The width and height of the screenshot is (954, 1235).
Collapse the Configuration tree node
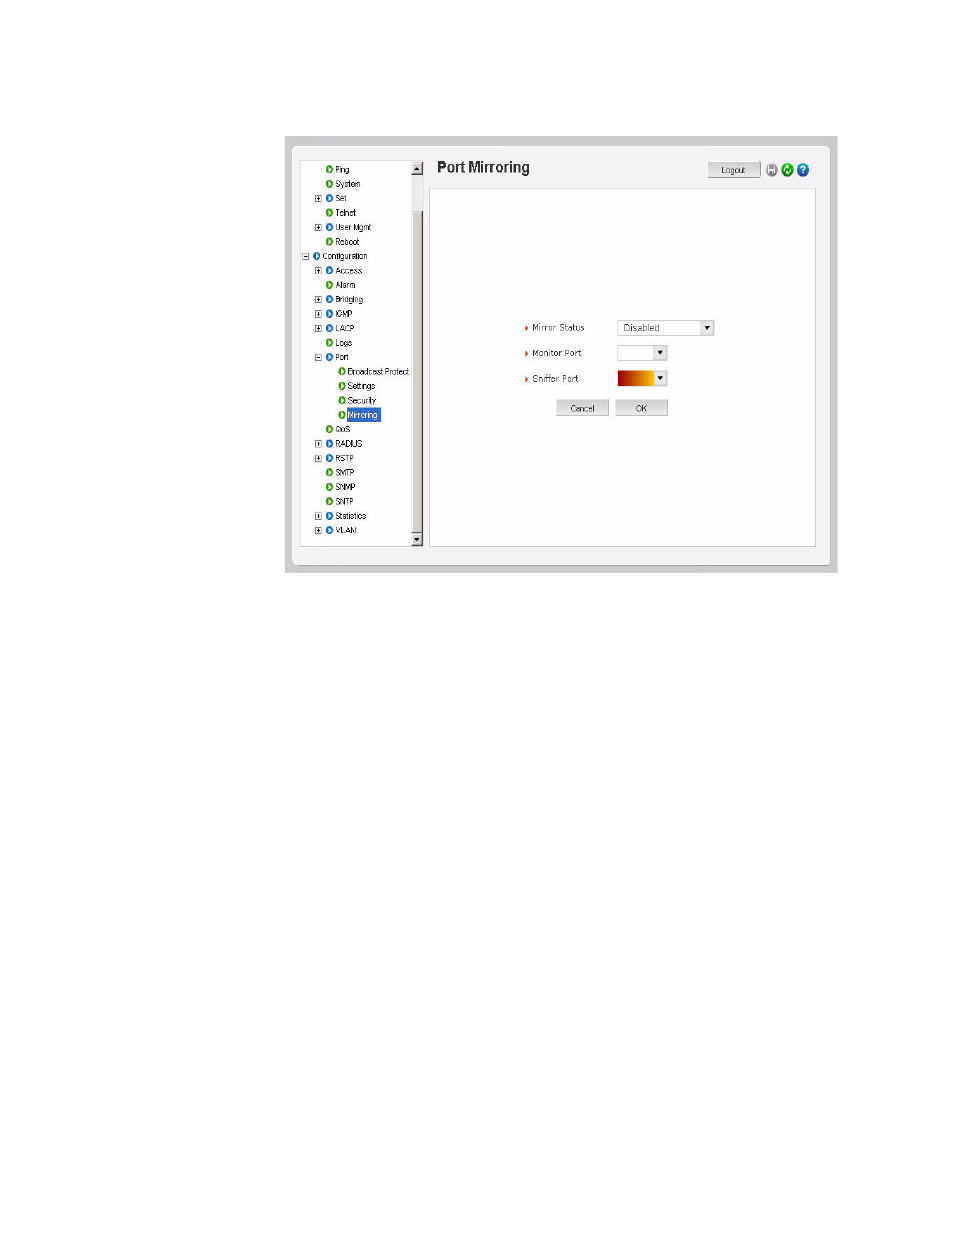coord(306,256)
